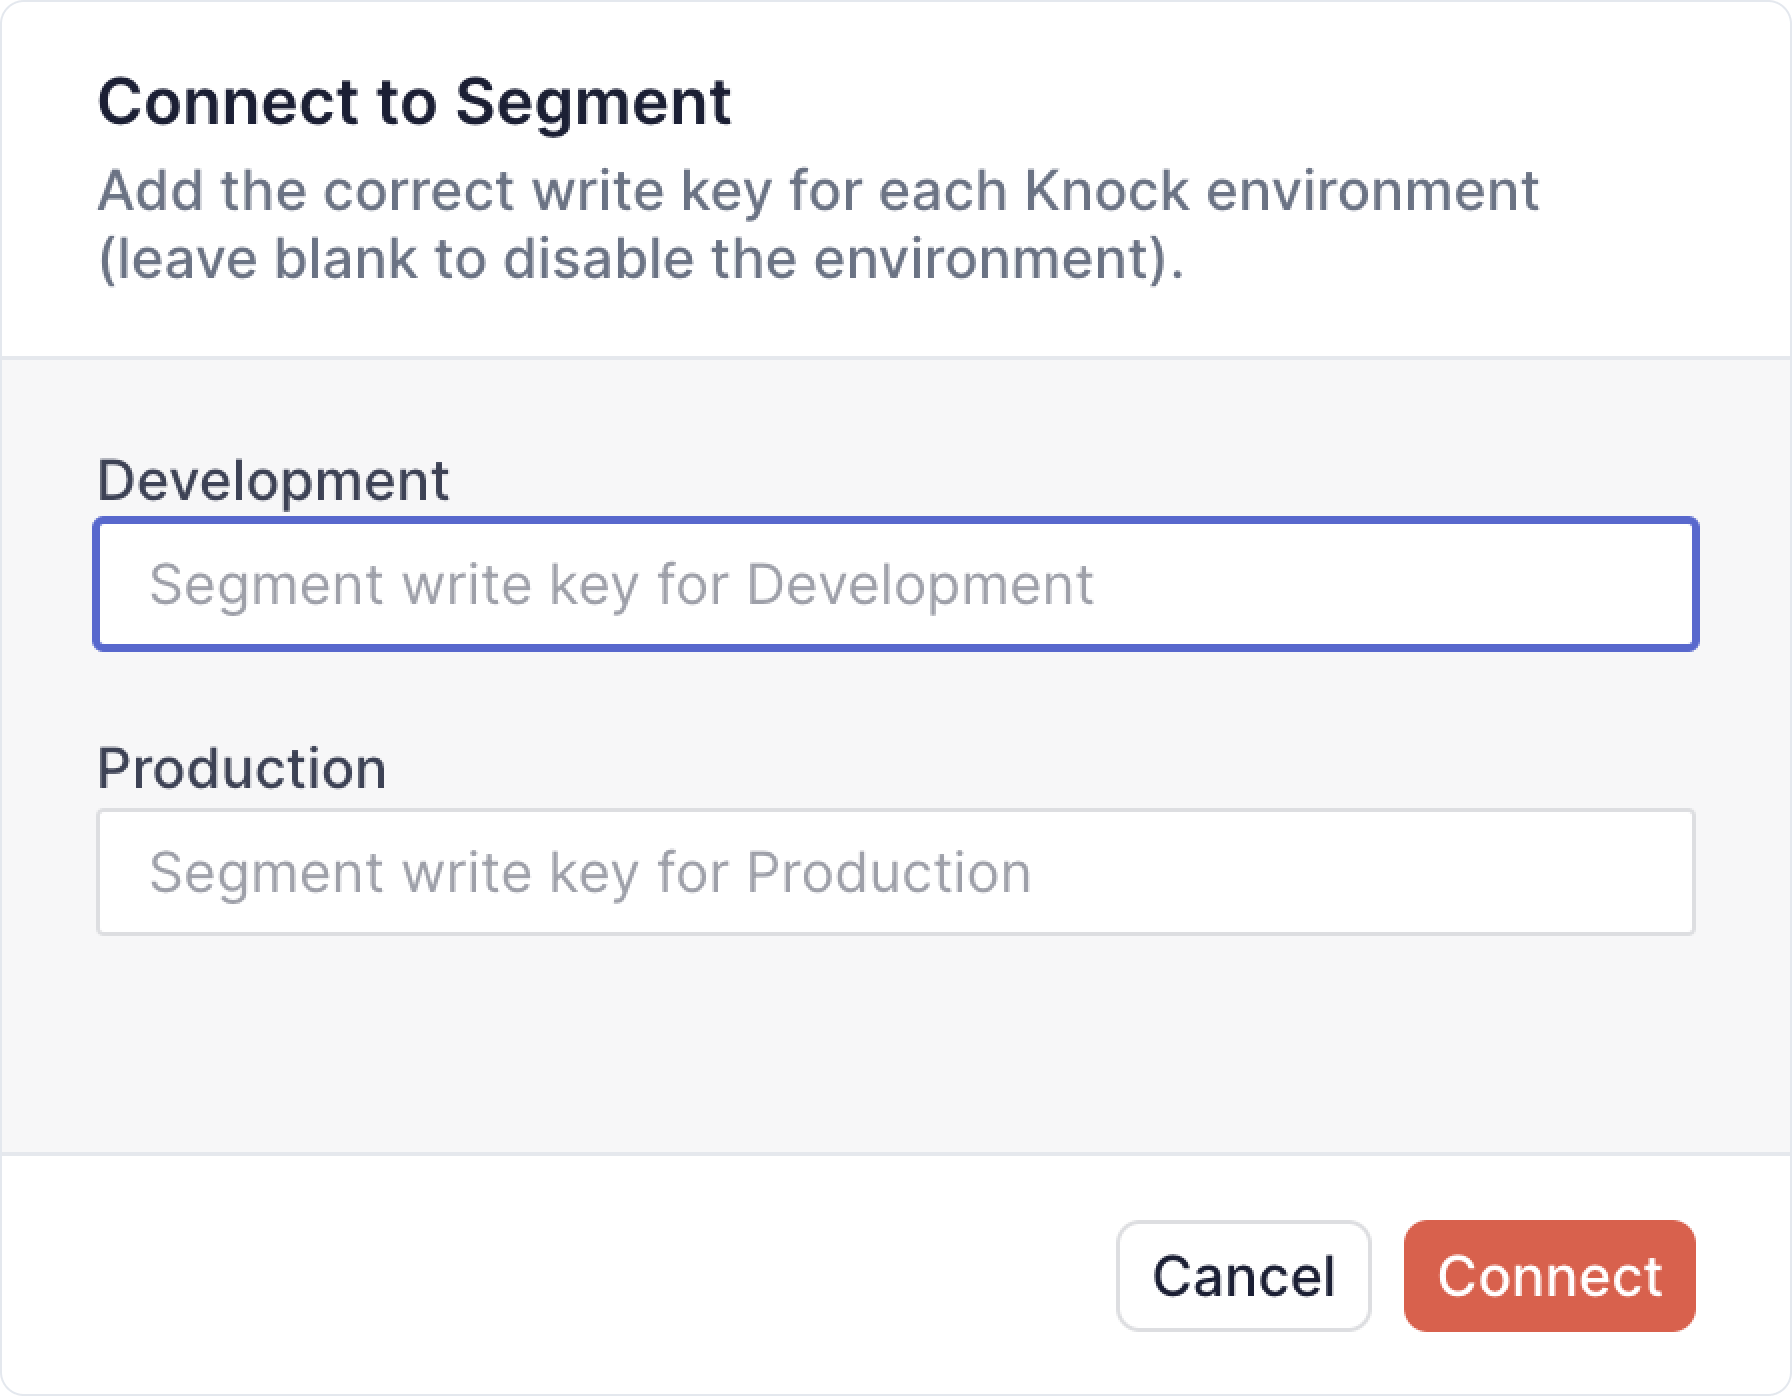1792x1396 pixels.
Task: Focus the Development write key input field
Action: [x=896, y=584]
